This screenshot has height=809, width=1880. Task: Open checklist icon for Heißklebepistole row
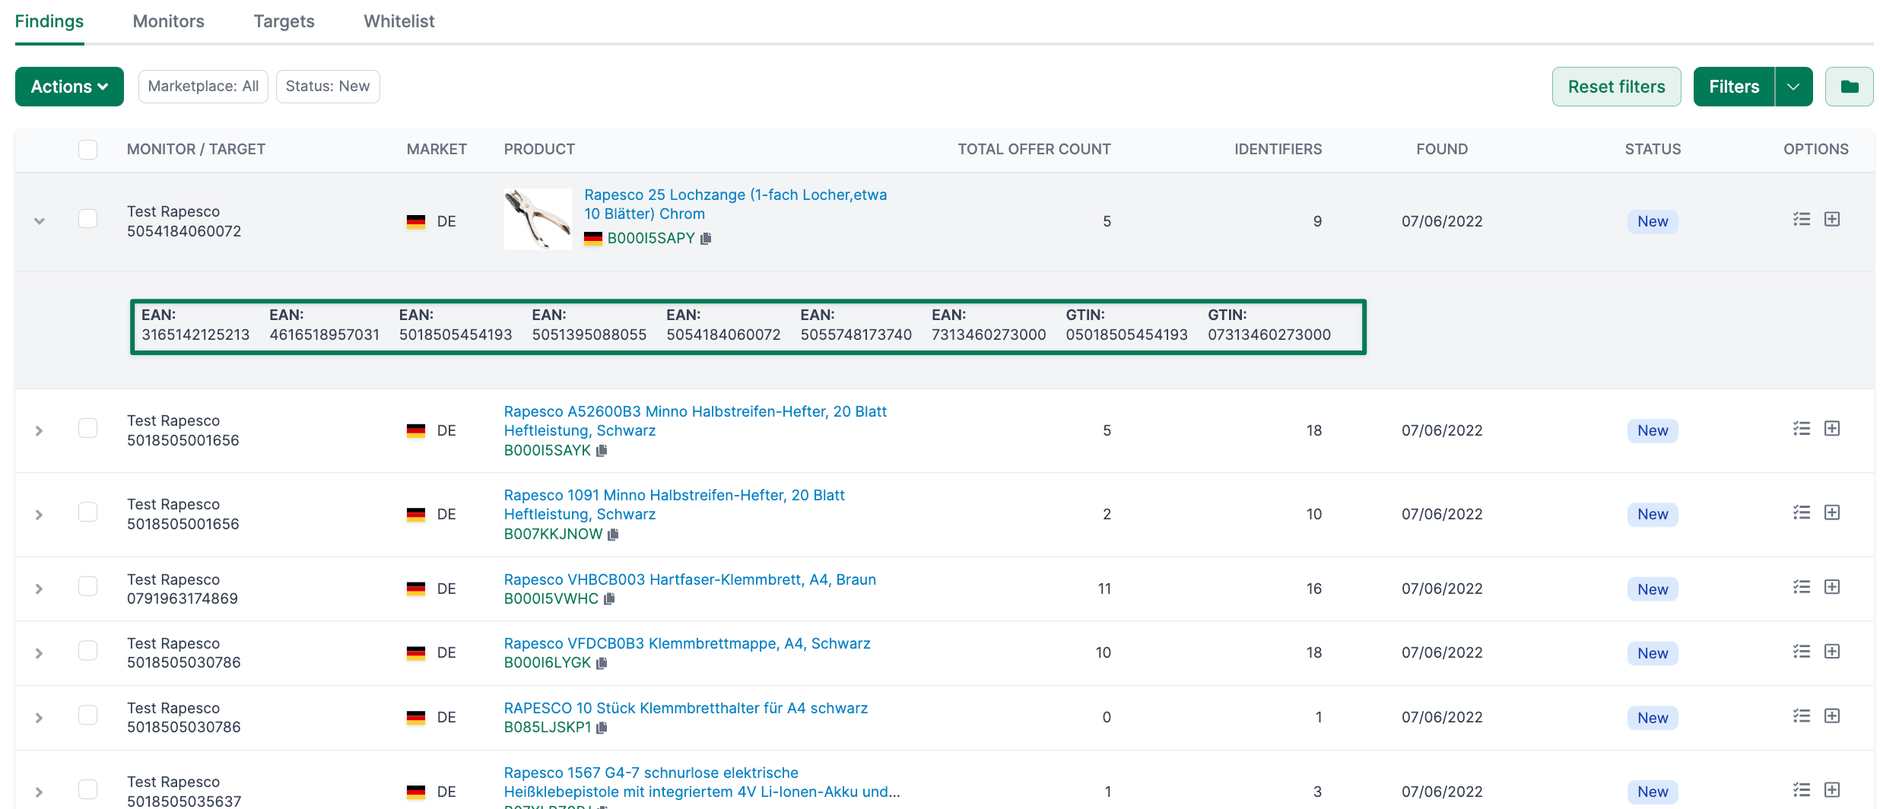click(x=1801, y=790)
